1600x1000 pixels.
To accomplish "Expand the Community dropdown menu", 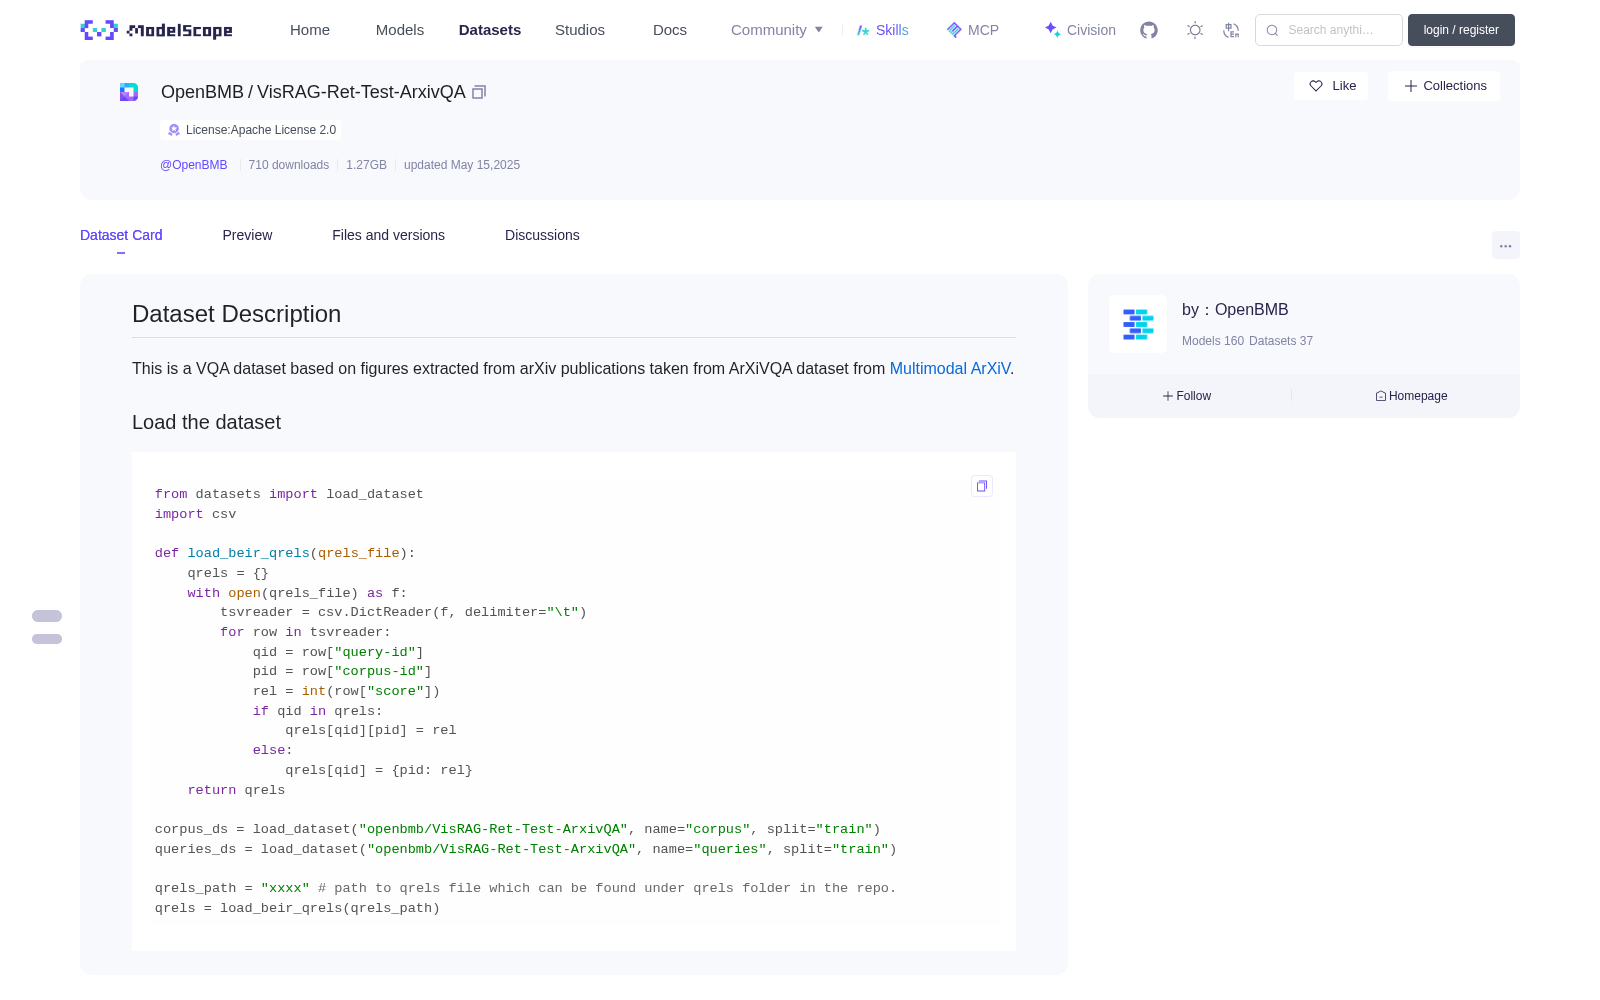I will (x=777, y=30).
